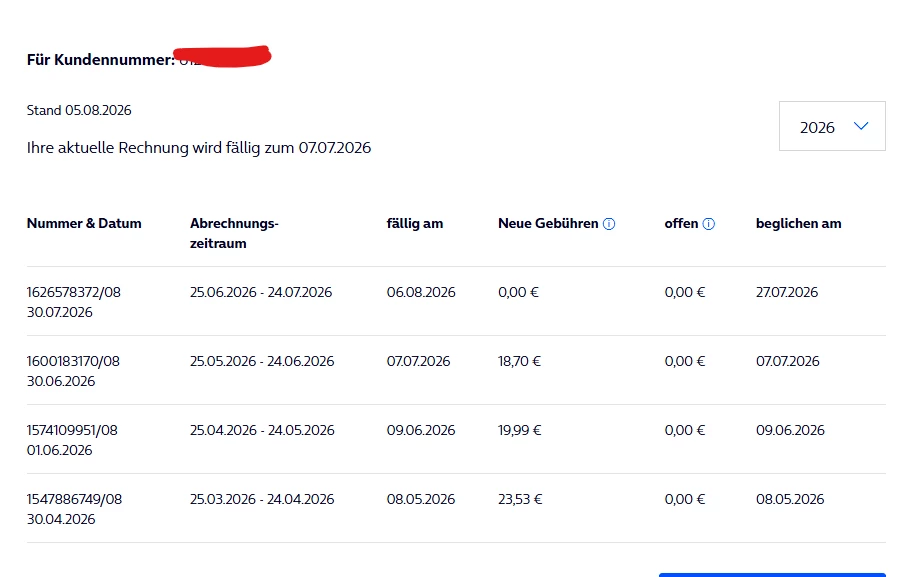
Task: Click the chevron arrow in year selector
Action: click(x=861, y=126)
